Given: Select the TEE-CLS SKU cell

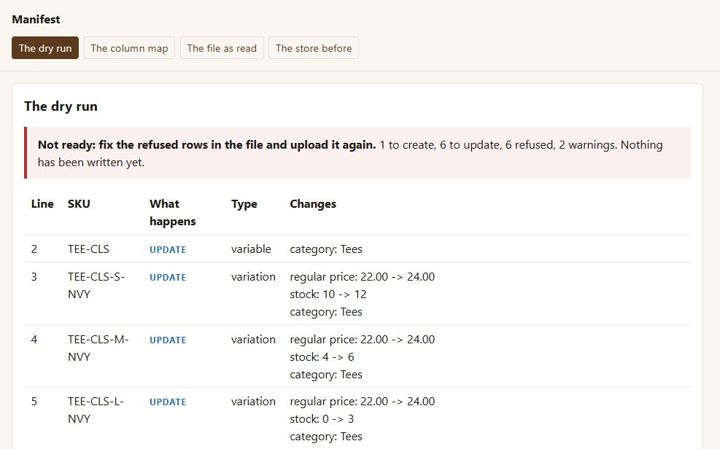Looking at the screenshot, I should [x=89, y=249].
